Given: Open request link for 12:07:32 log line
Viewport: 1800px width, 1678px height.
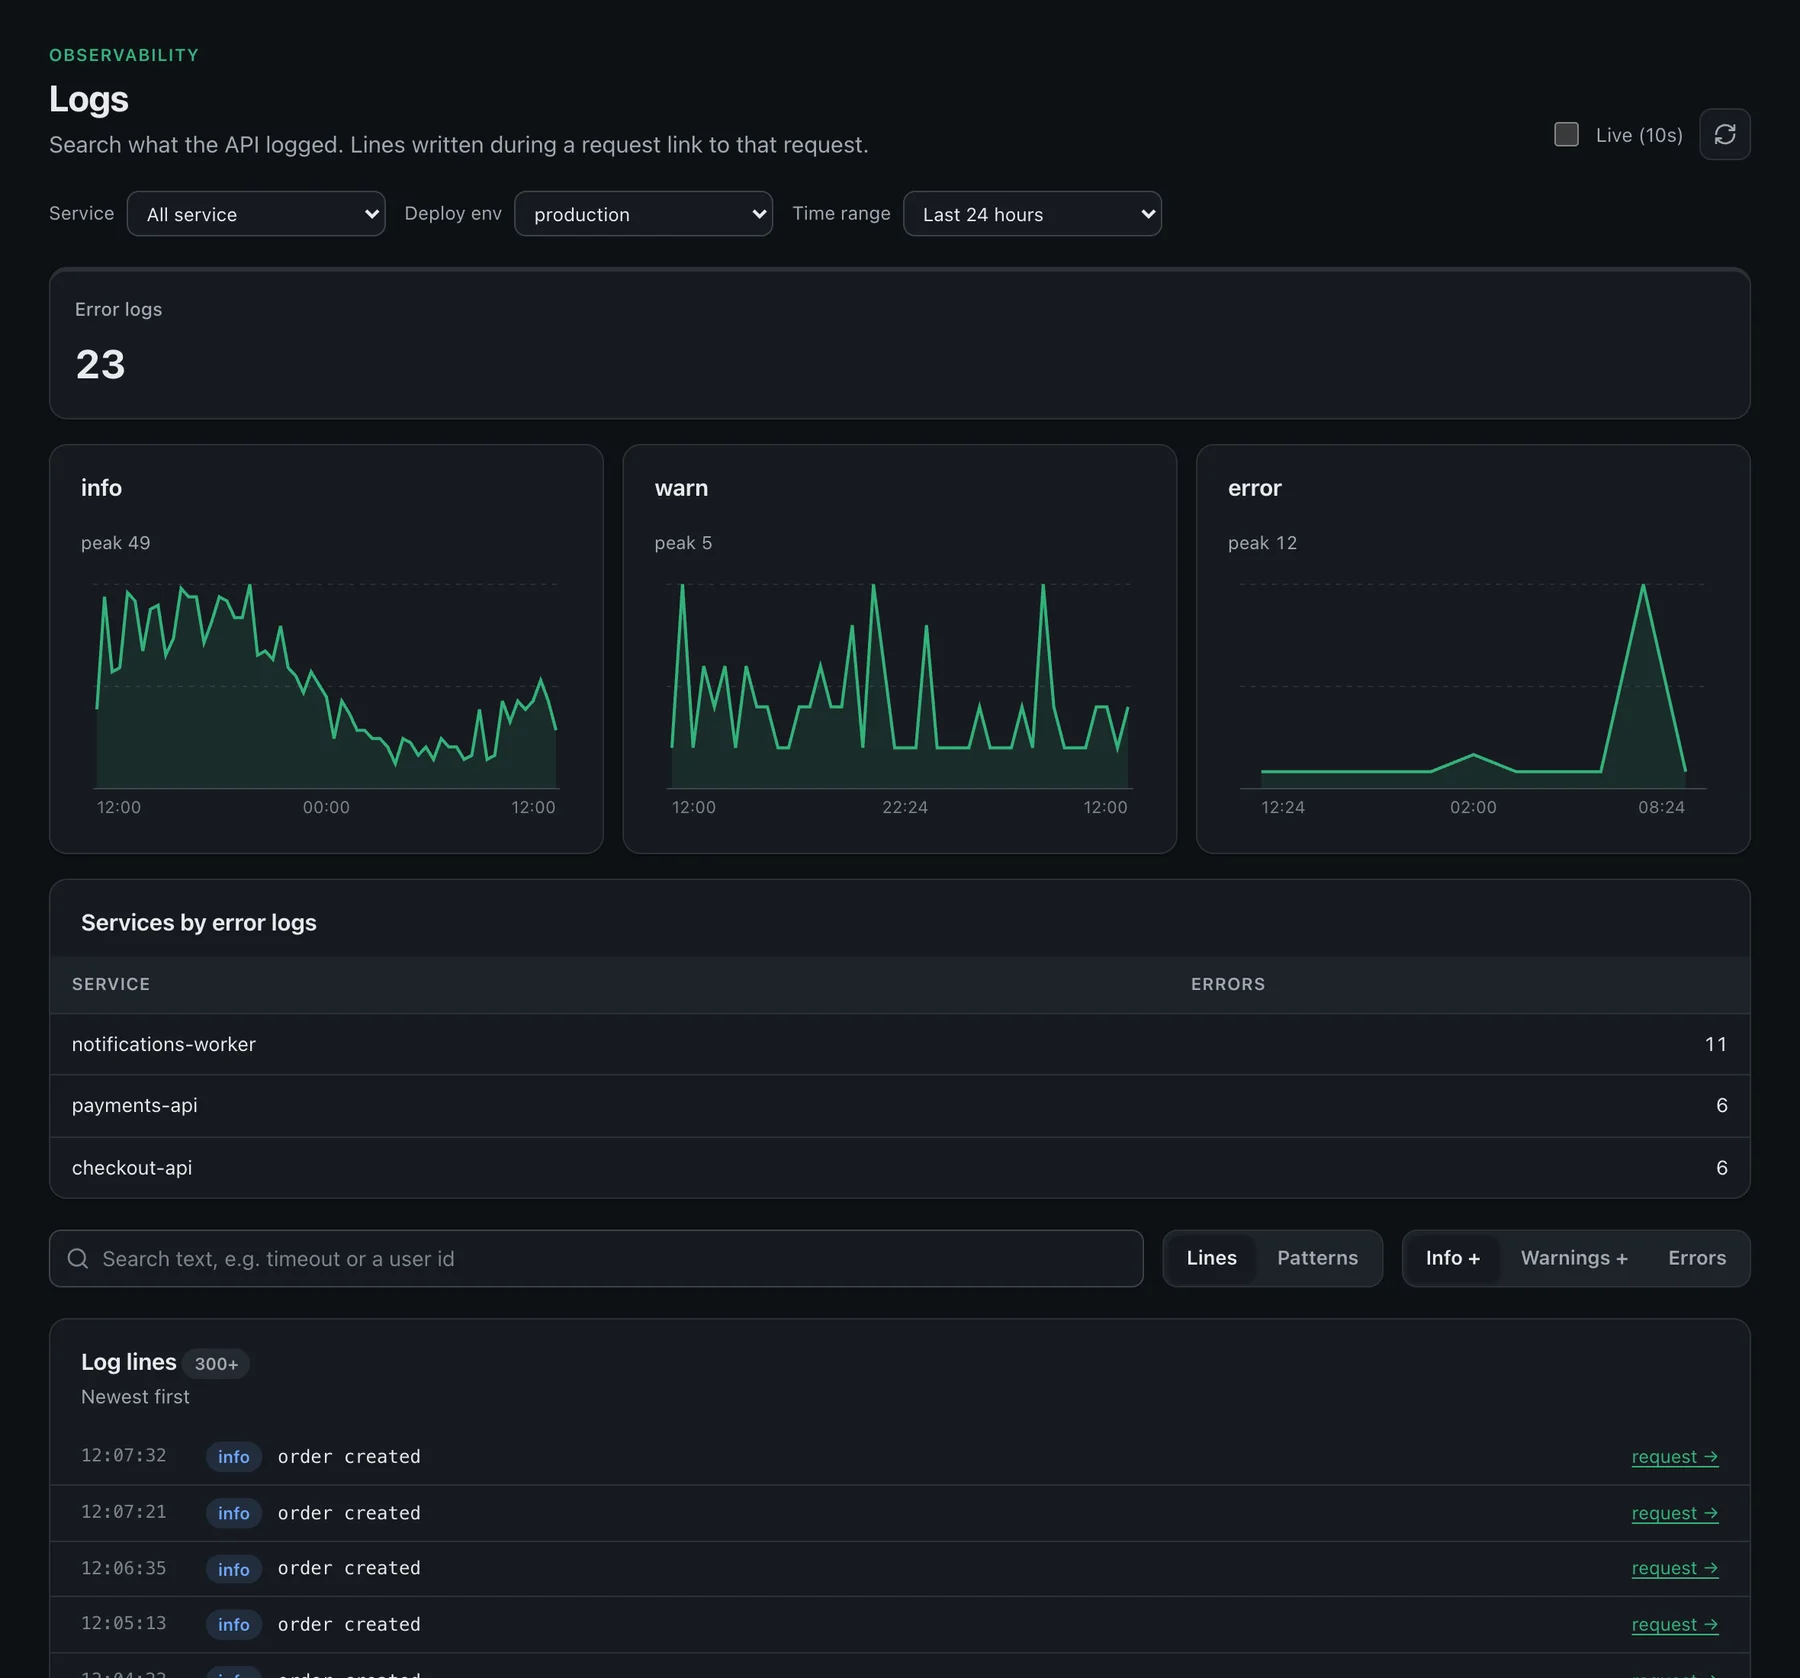Looking at the screenshot, I should (1674, 1457).
